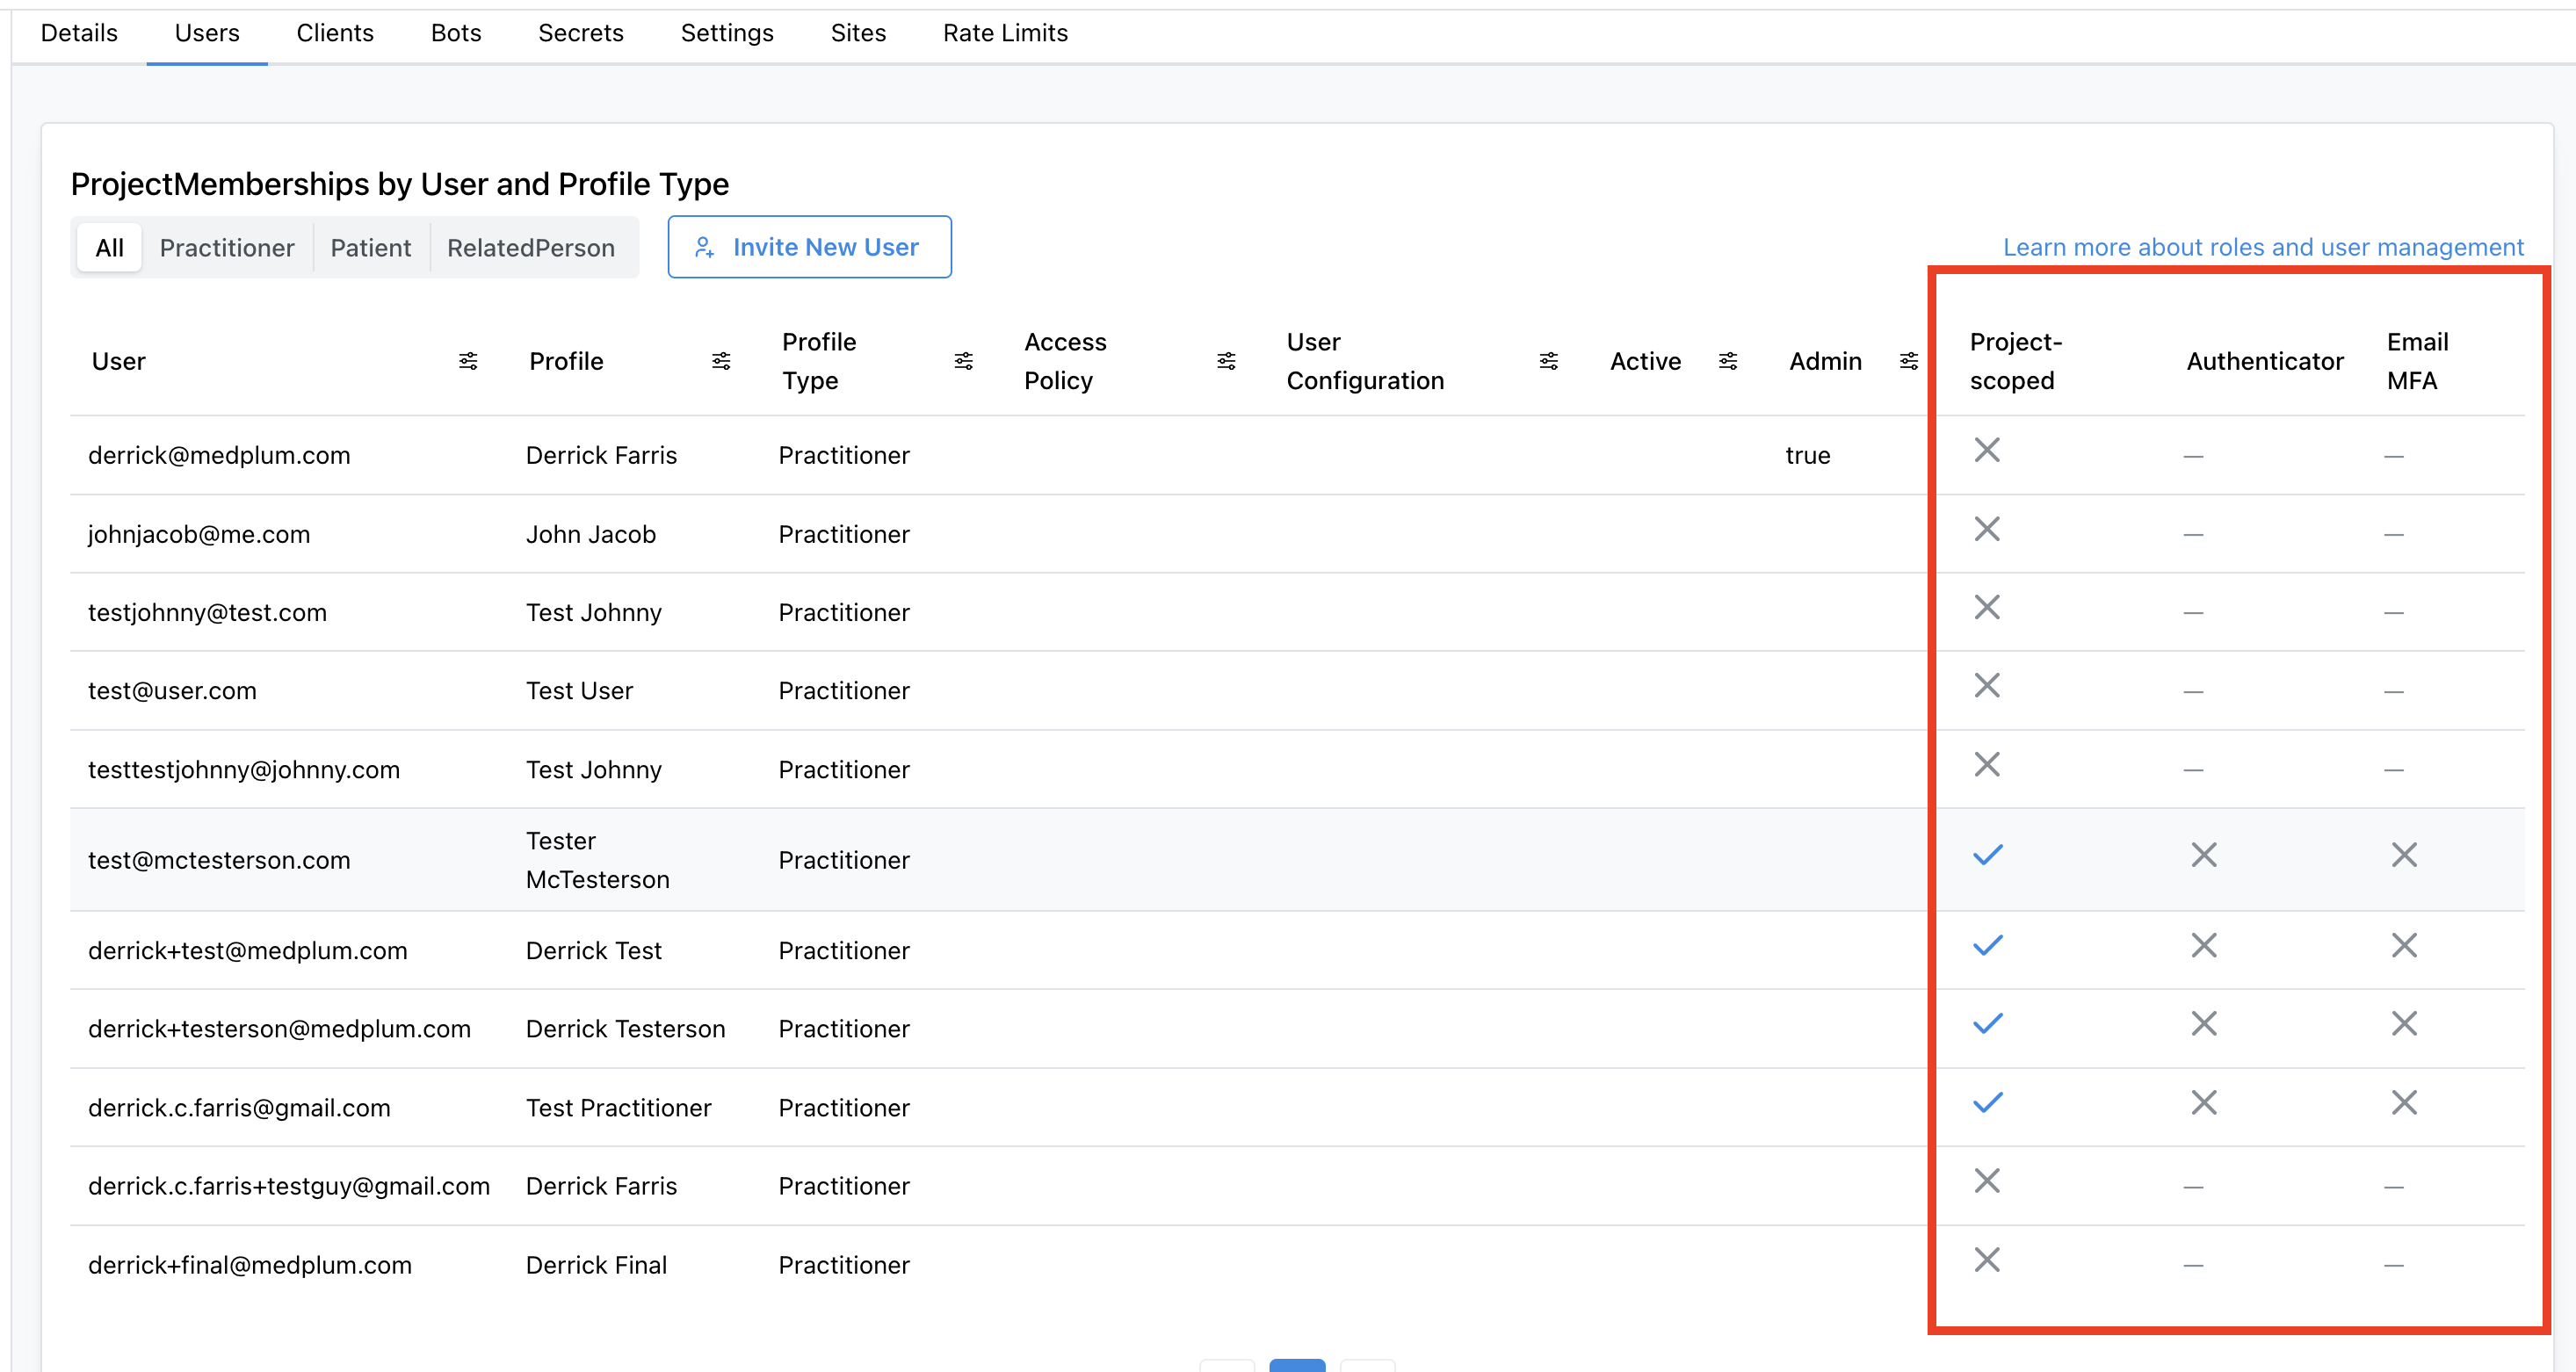Open Learn more about roles and user management

[2263, 247]
